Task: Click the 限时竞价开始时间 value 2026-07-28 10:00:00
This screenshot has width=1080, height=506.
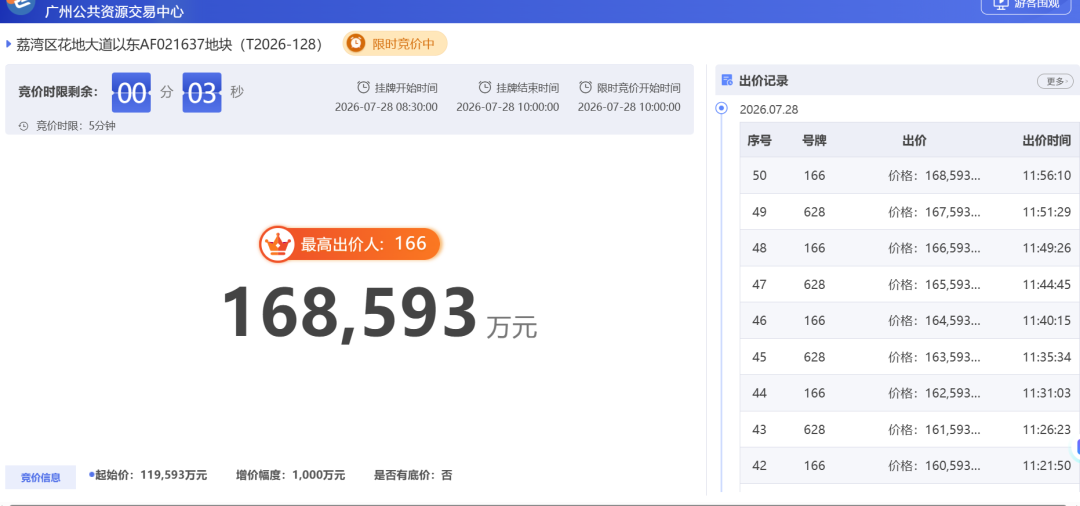Action: click(x=629, y=107)
